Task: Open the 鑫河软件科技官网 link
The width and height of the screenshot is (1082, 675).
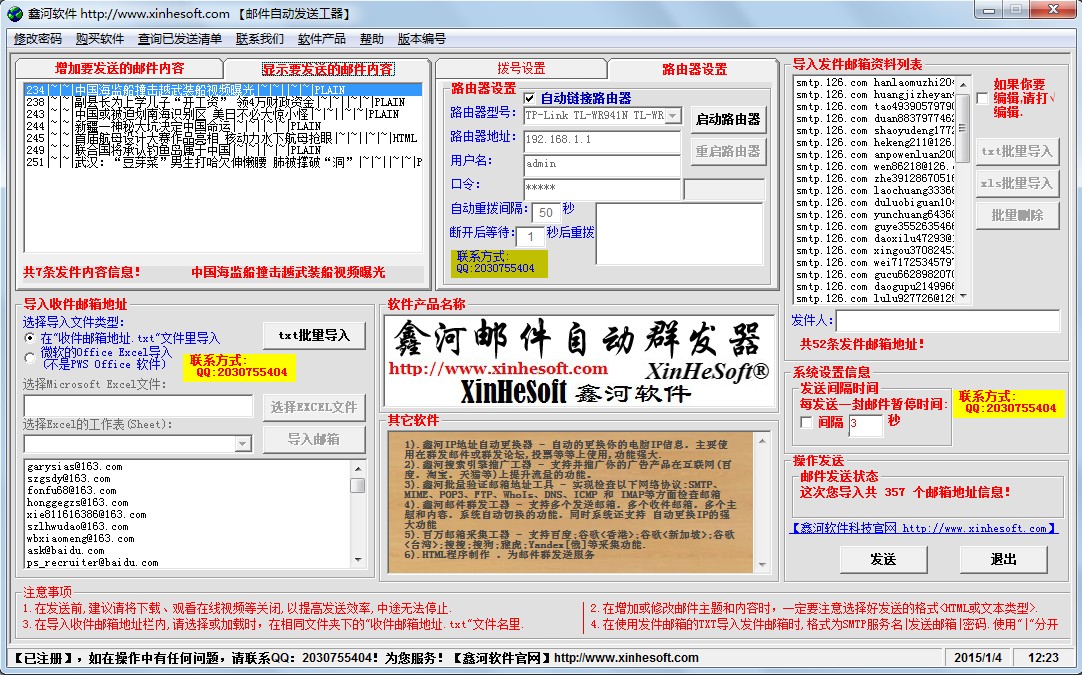Action: [x=923, y=529]
